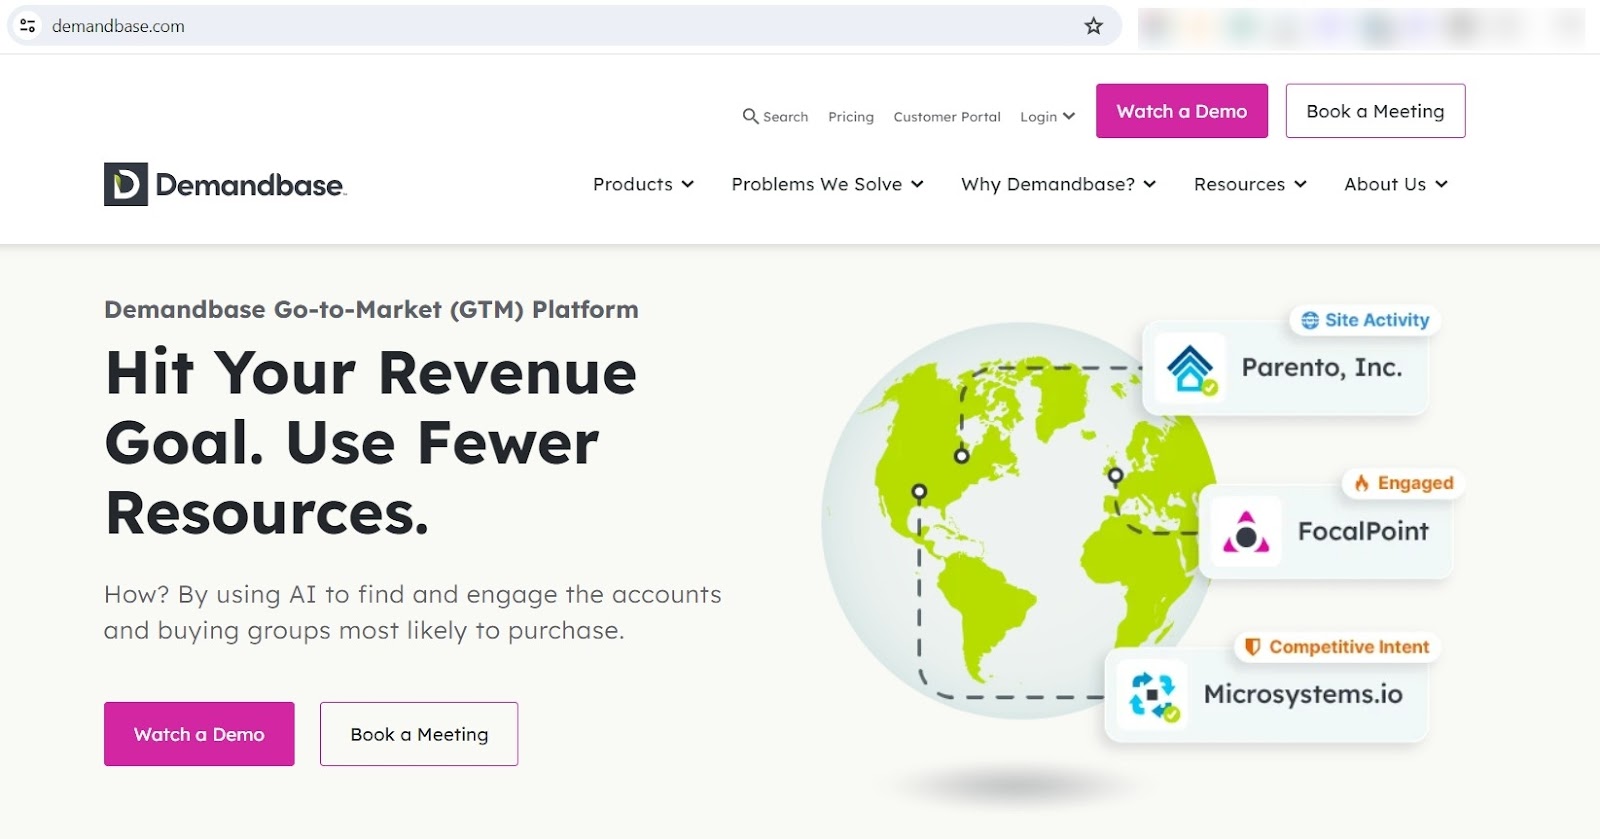This screenshot has width=1600, height=839.
Task: Click the FocalPoint company name
Action: pyautogui.click(x=1363, y=531)
